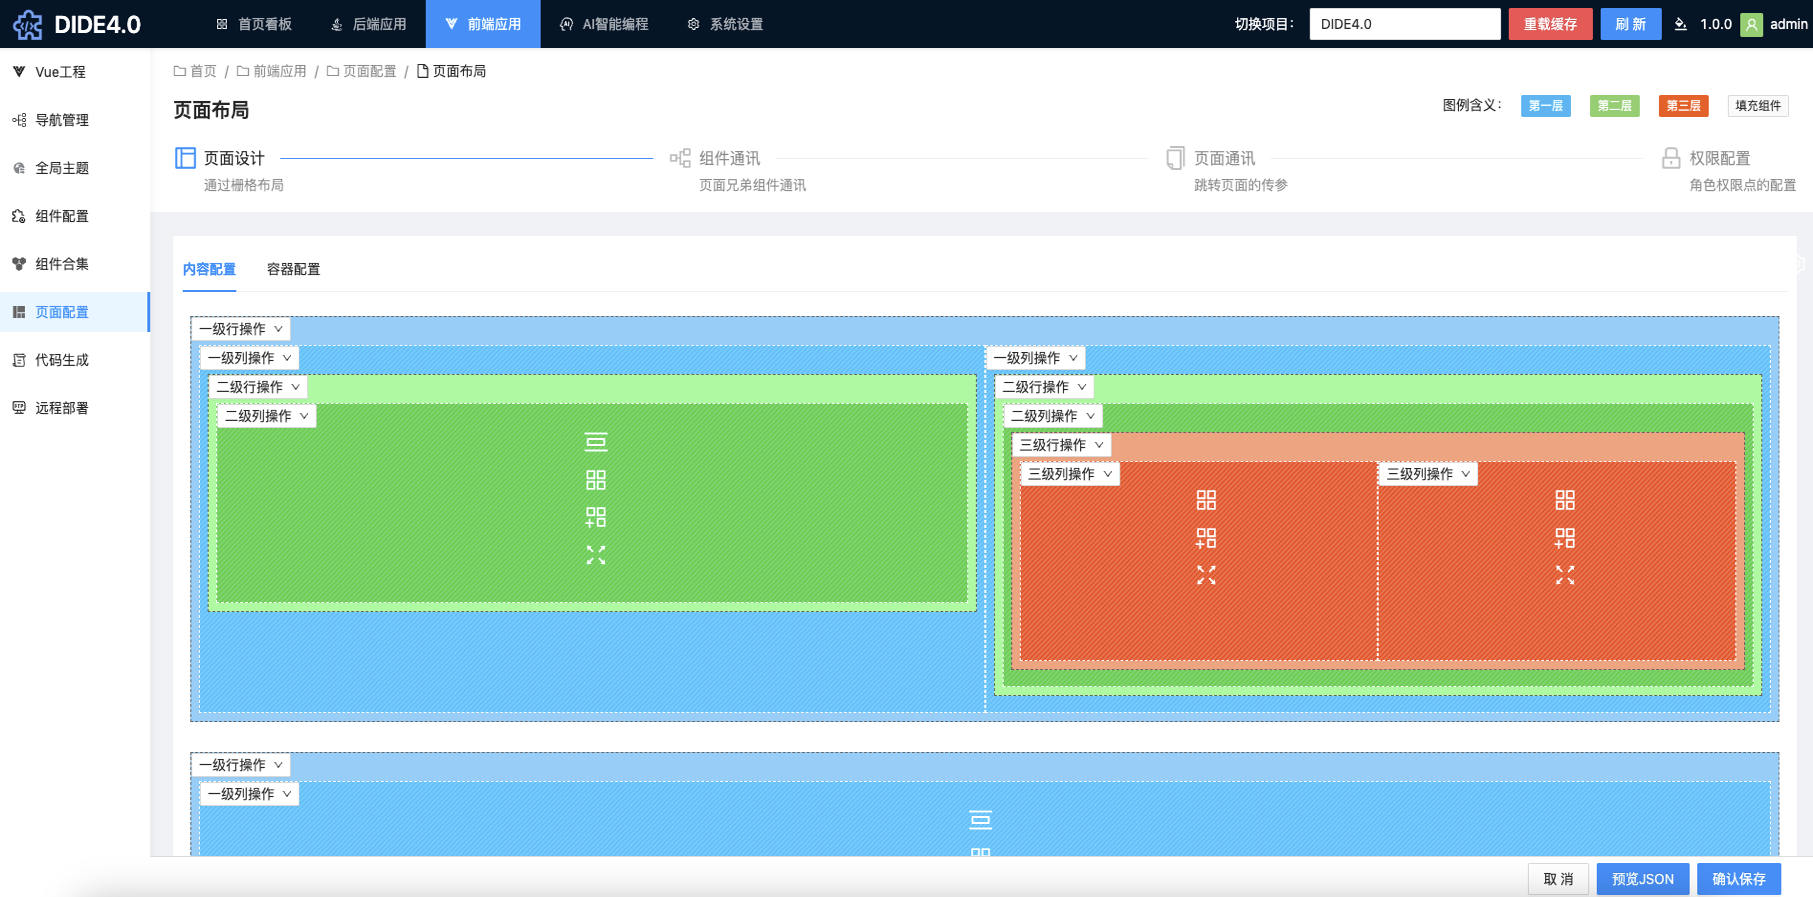Viewport: 1813px width, 897px height.
Task: Select the 前端应用 top menu
Action: pyautogui.click(x=483, y=24)
